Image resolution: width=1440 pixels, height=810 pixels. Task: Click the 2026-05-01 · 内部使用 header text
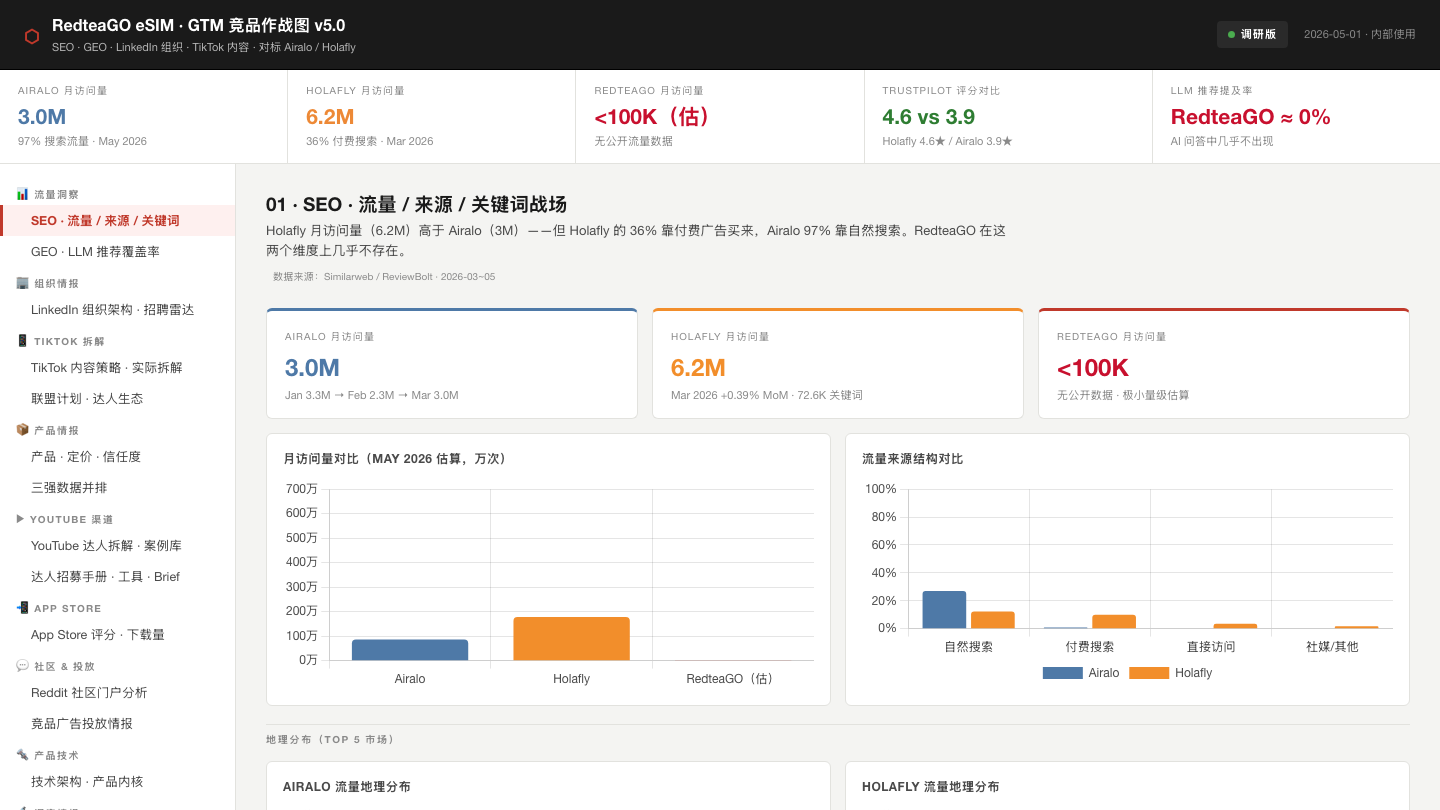[x=1360, y=34]
